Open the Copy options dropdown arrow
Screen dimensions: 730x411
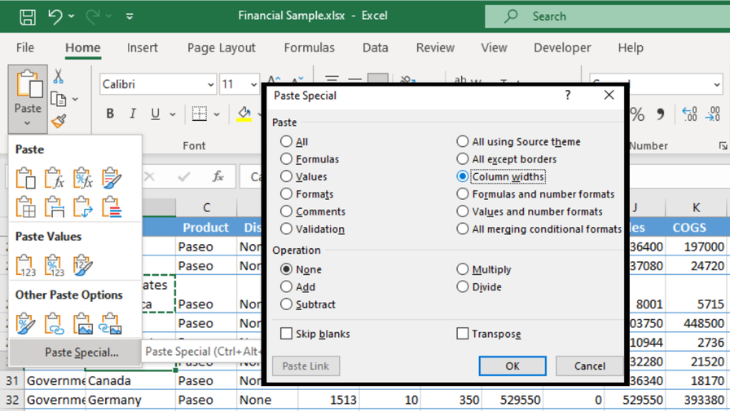click(x=75, y=100)
